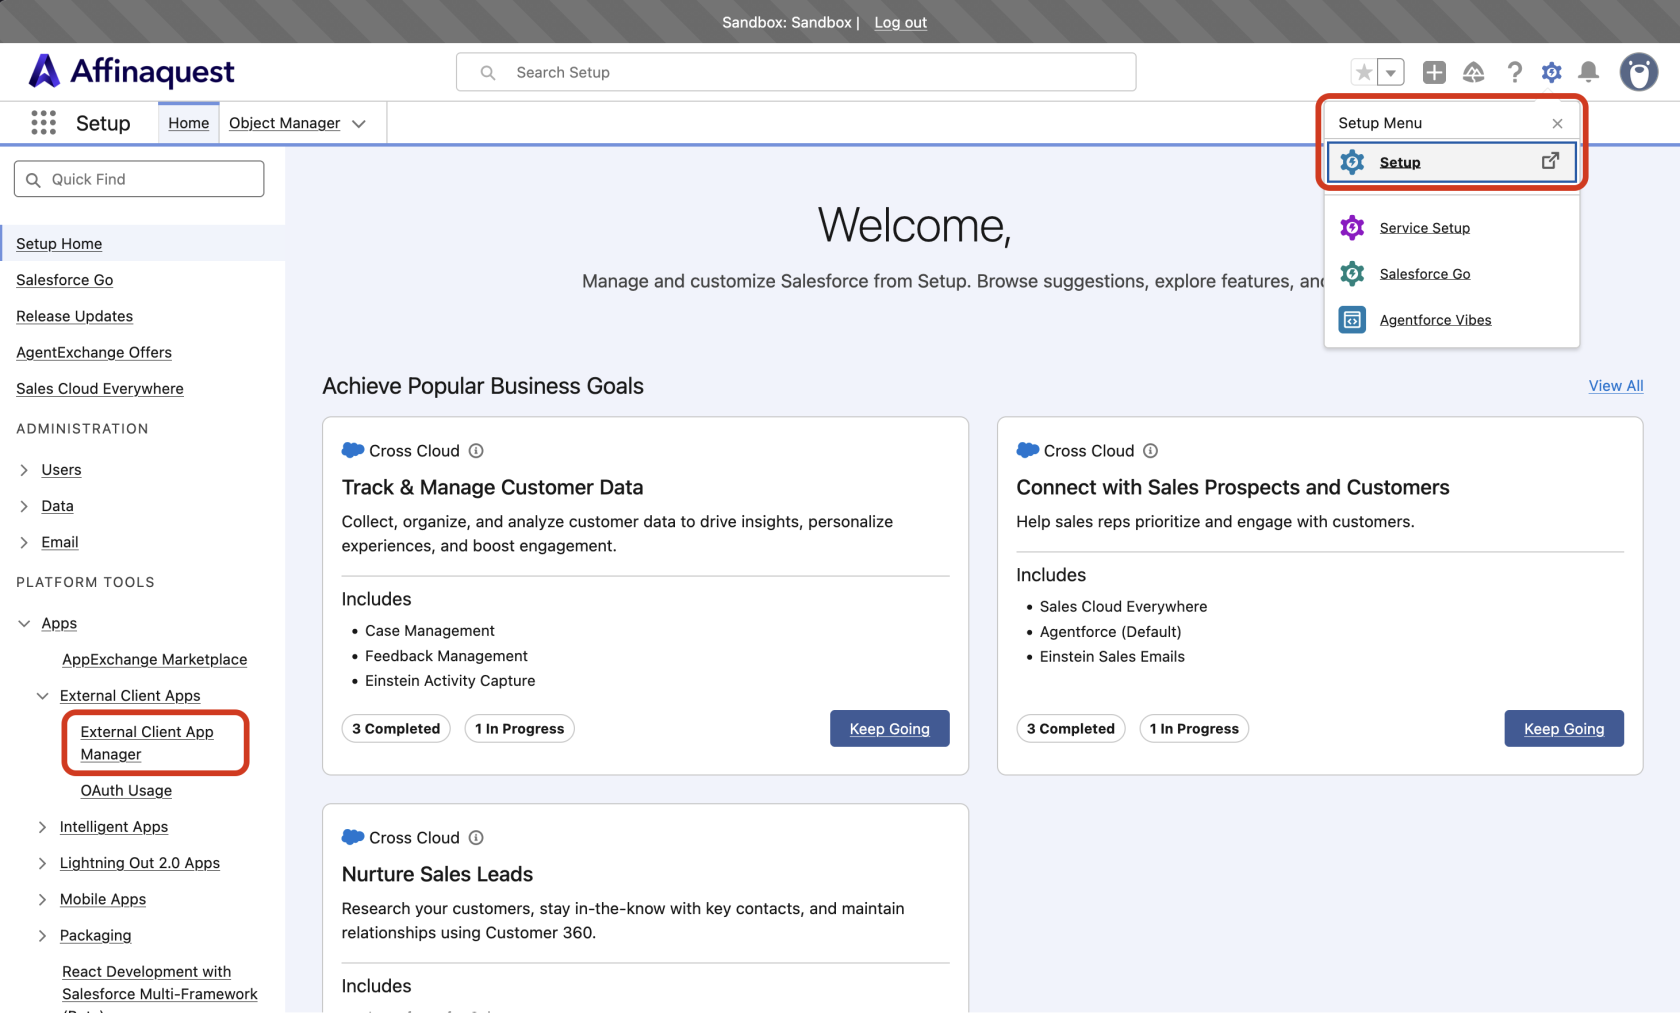Collapse External Client Apps node

pos(42,696)
